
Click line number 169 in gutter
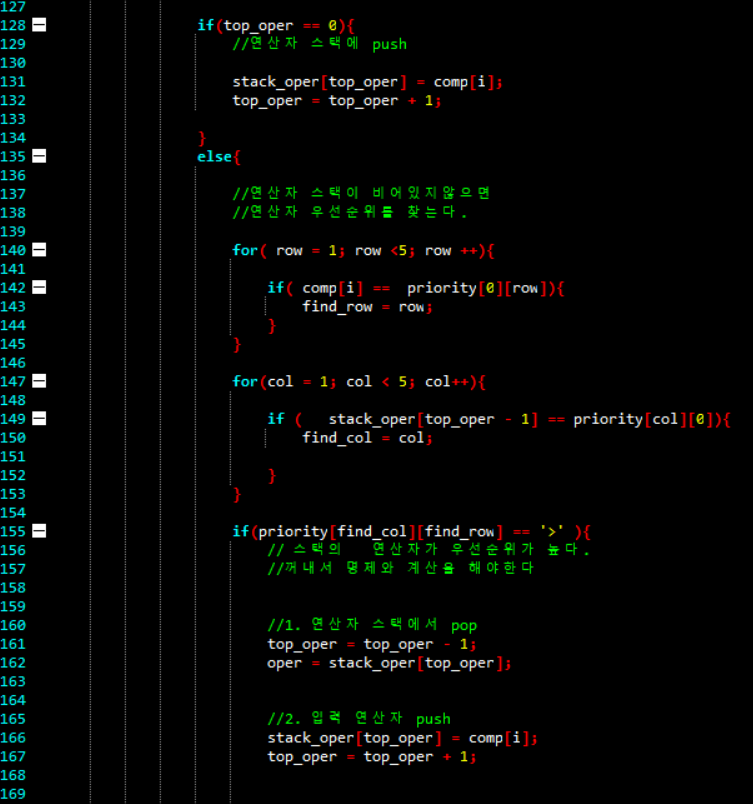tap(13, 794)
